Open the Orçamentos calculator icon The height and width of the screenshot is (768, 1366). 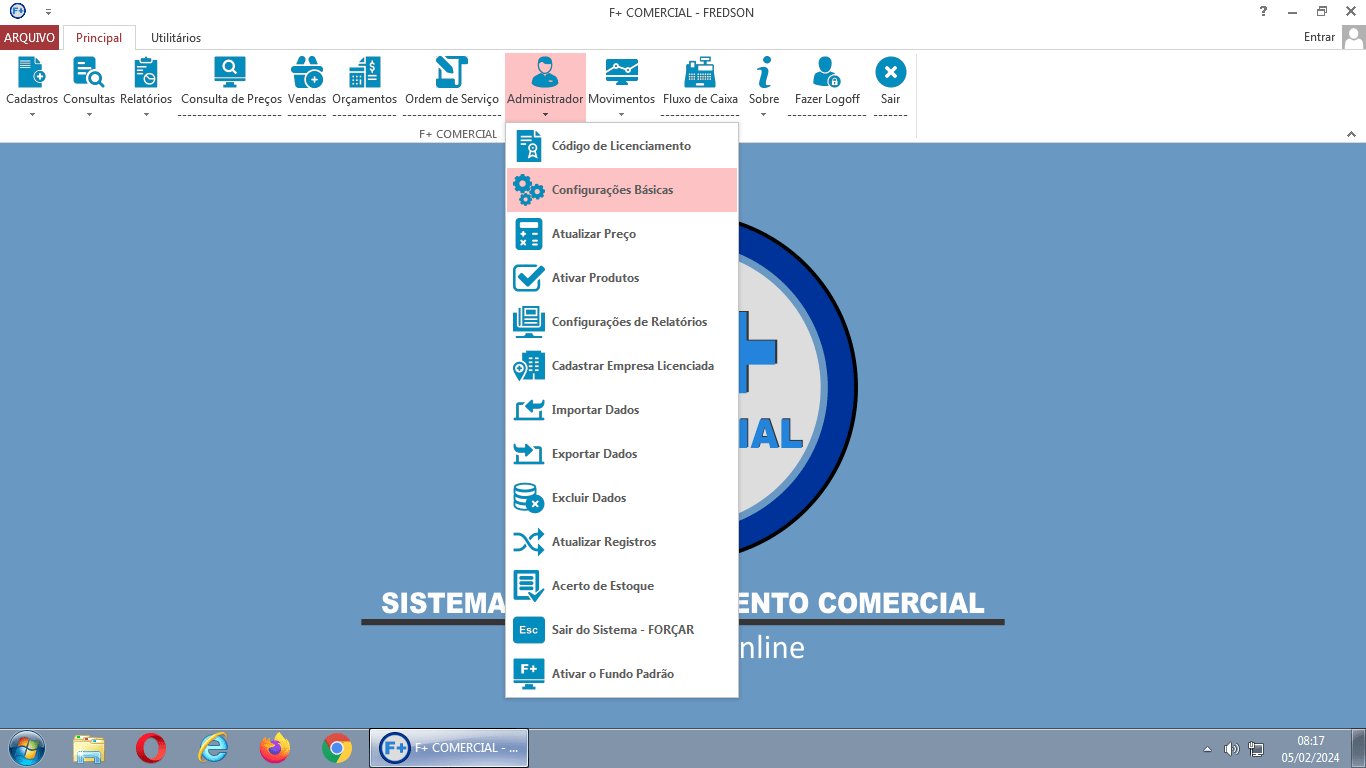pyautogui.click(x=364, y=72)
